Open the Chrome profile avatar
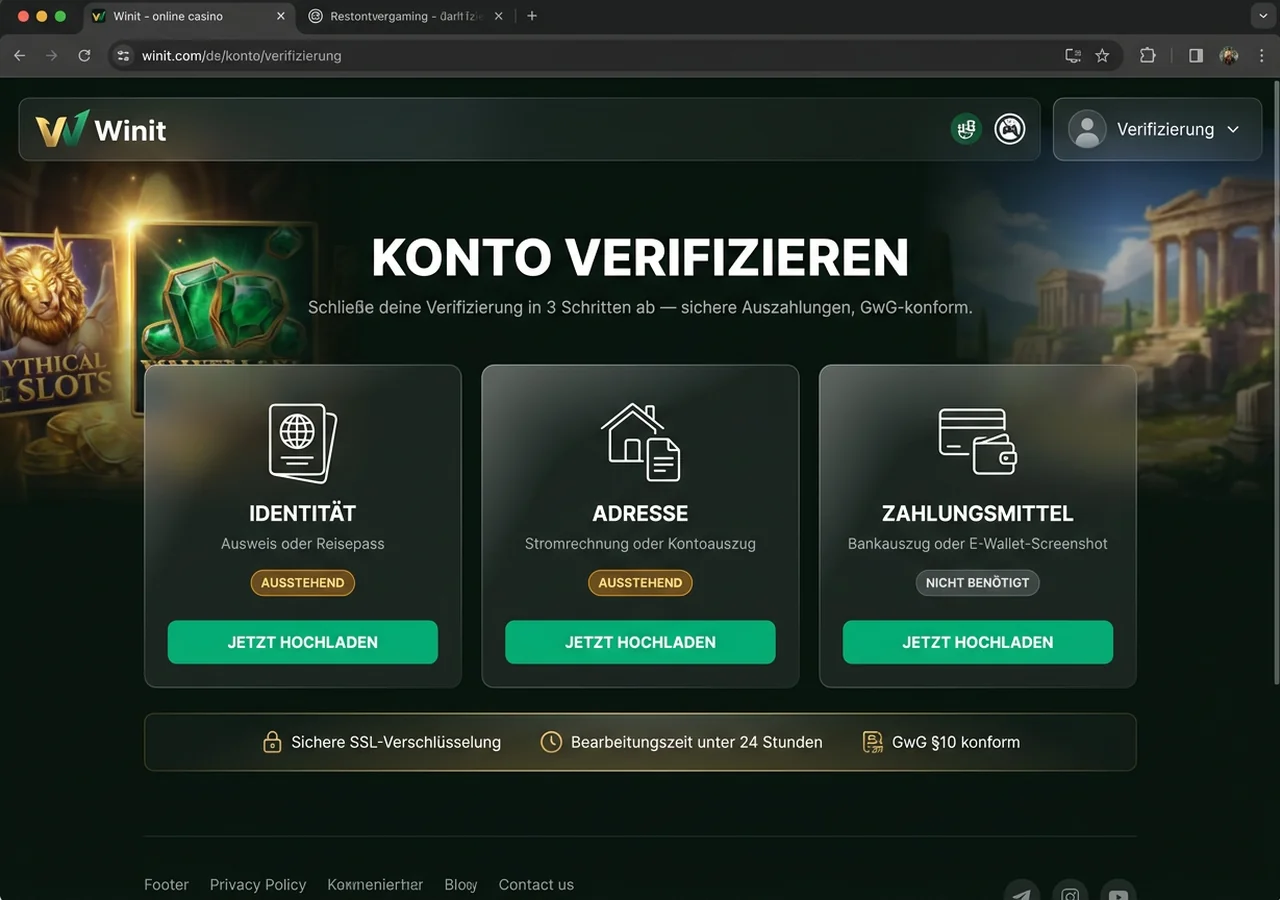Viewport: 1280px width, 900px height. [1229, 56]
